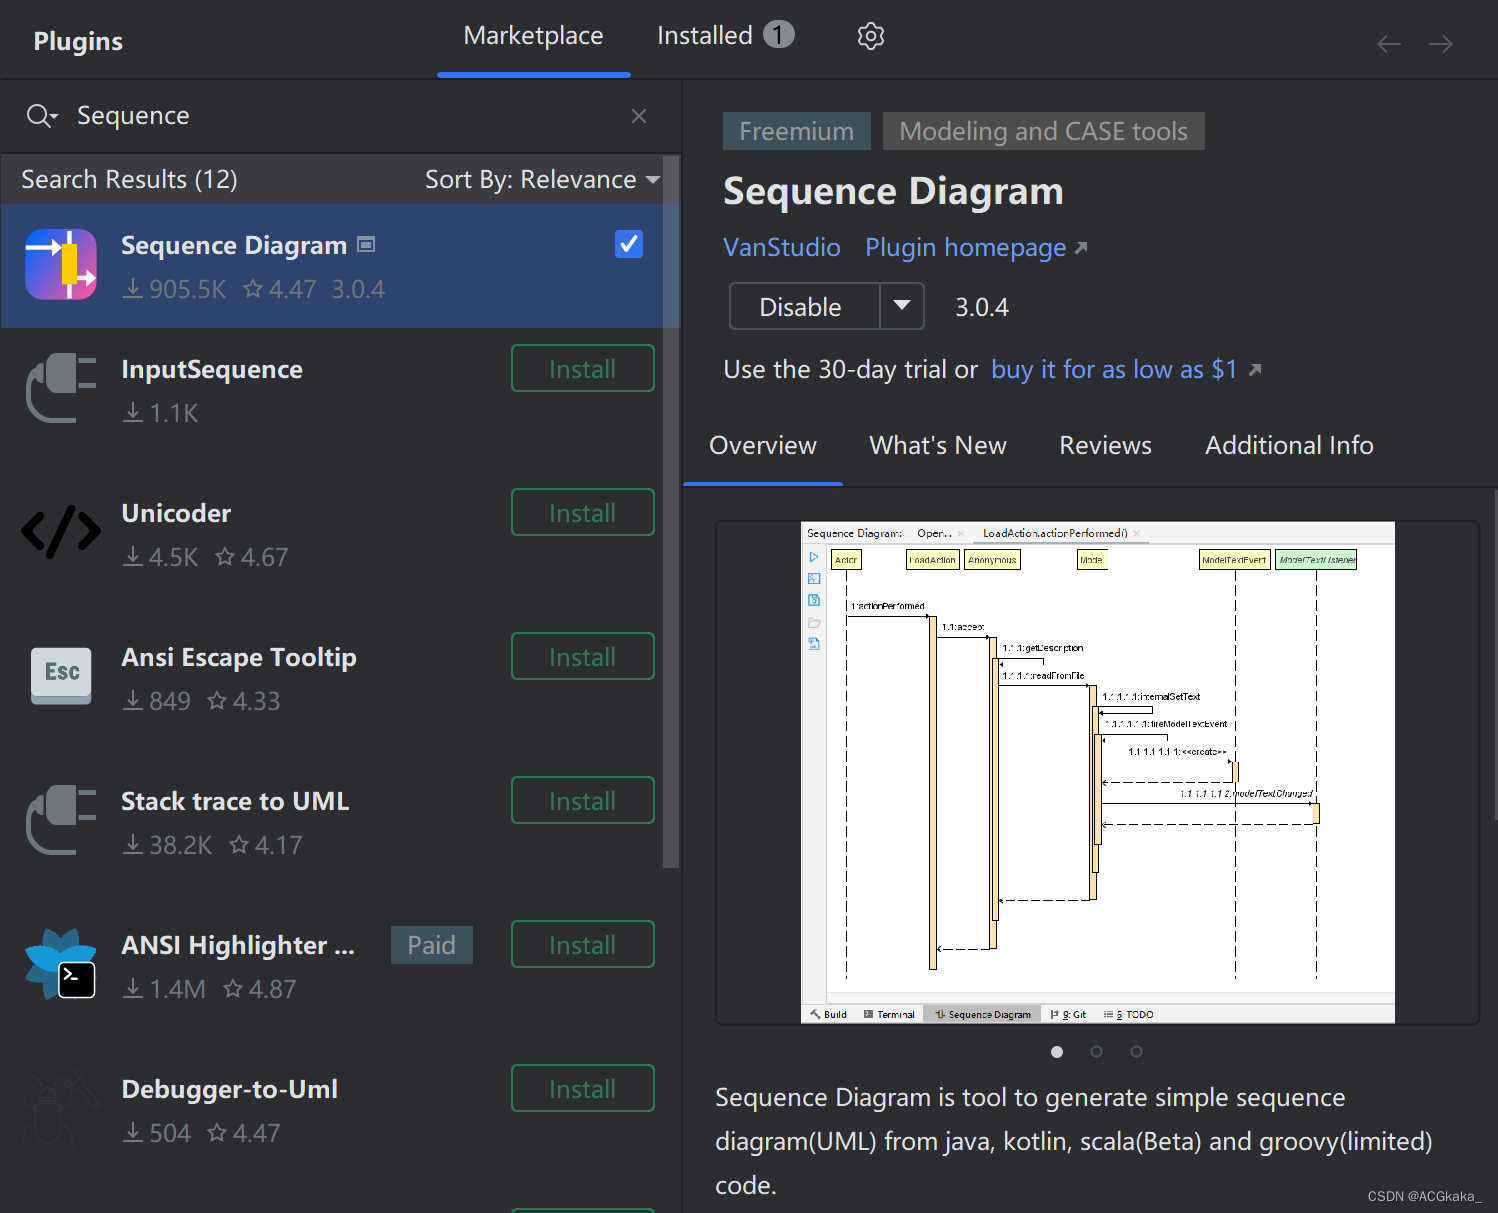The width and height of the screenshot is (1498, 1213).
Task: Open the Overview tab
Action: coord(763,446)
